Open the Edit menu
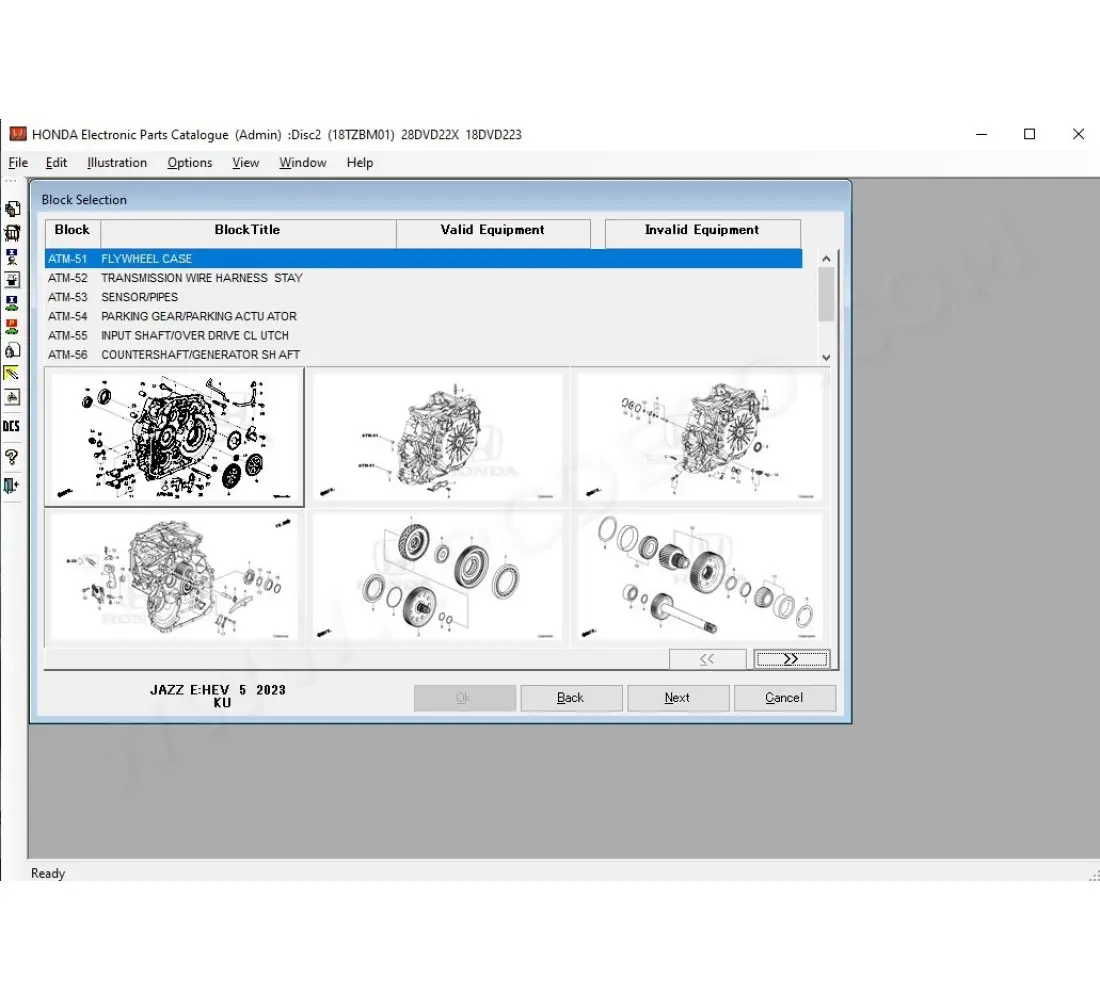 pyautogui.click(x=56, y=163)
